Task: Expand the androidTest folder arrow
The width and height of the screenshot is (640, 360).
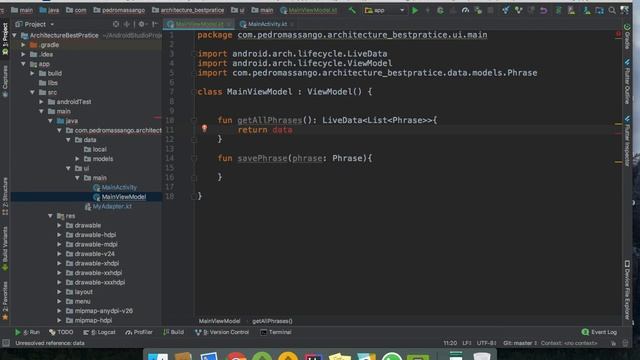Action: click(41, 102)
